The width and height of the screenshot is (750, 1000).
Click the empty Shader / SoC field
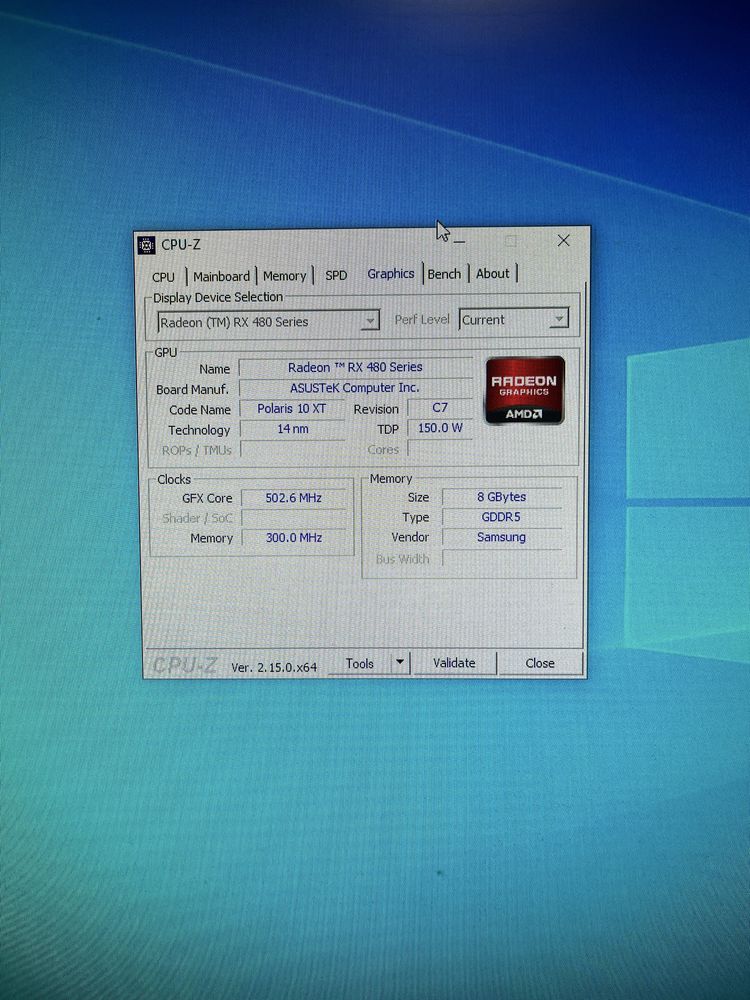tap(294, 518)
